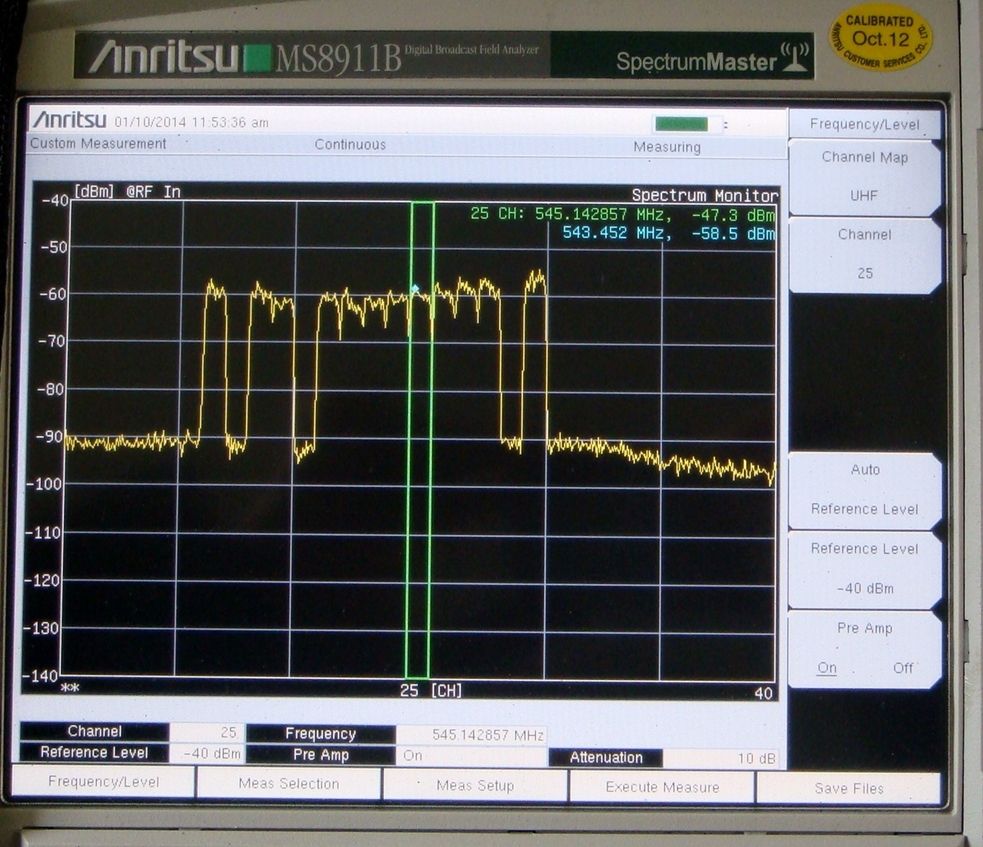Click the Attenuation label
983x847 pixels.
click(606, 758)
